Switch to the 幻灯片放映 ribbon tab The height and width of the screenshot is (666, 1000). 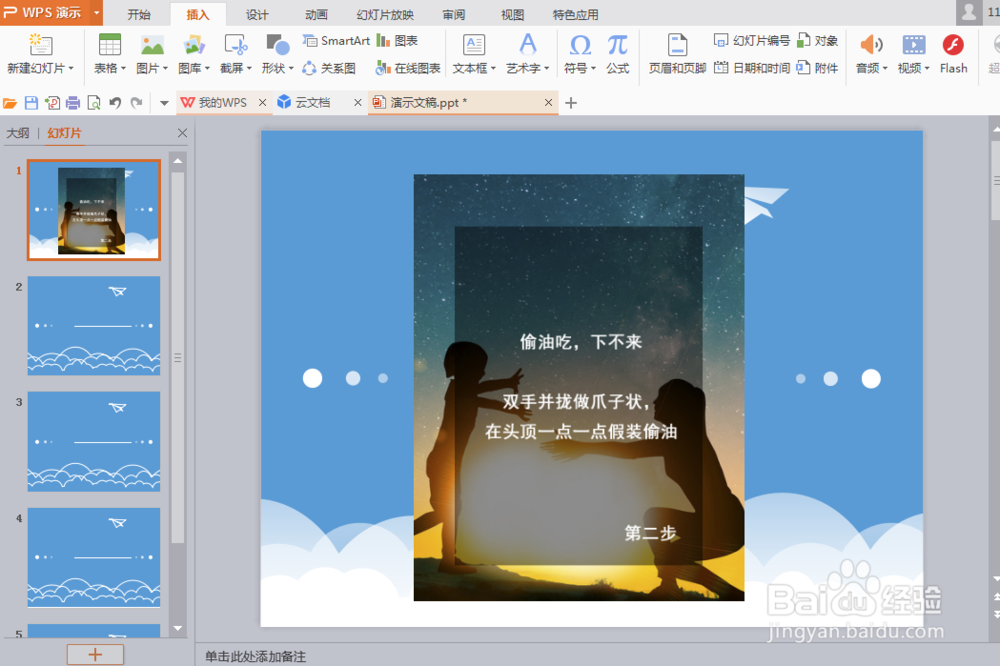pyautogui.click(x=385, y=15)
